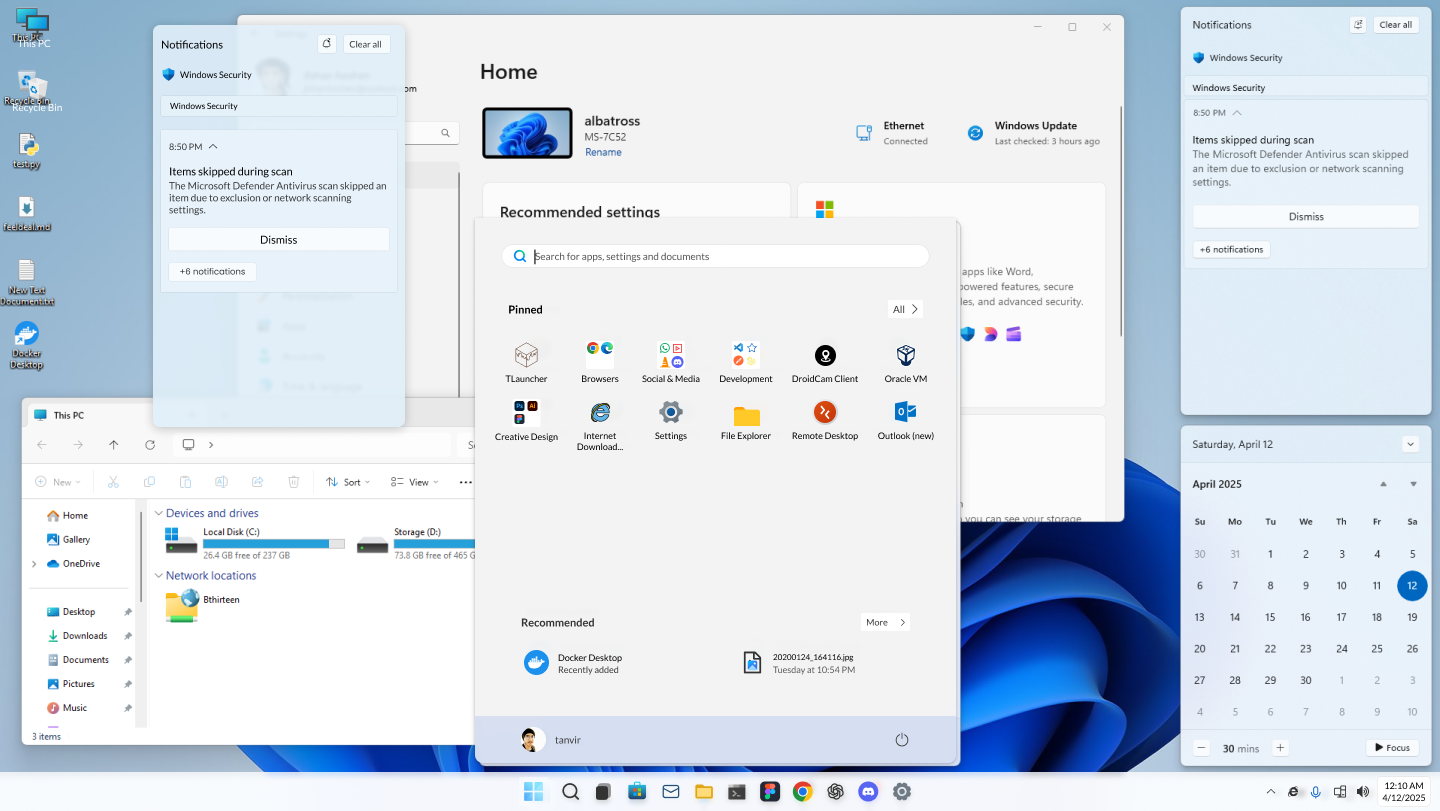The image size is (1440, 811).
Task: Click the Delete trash icon in the toolbar
Action: (x=292, y=481)
